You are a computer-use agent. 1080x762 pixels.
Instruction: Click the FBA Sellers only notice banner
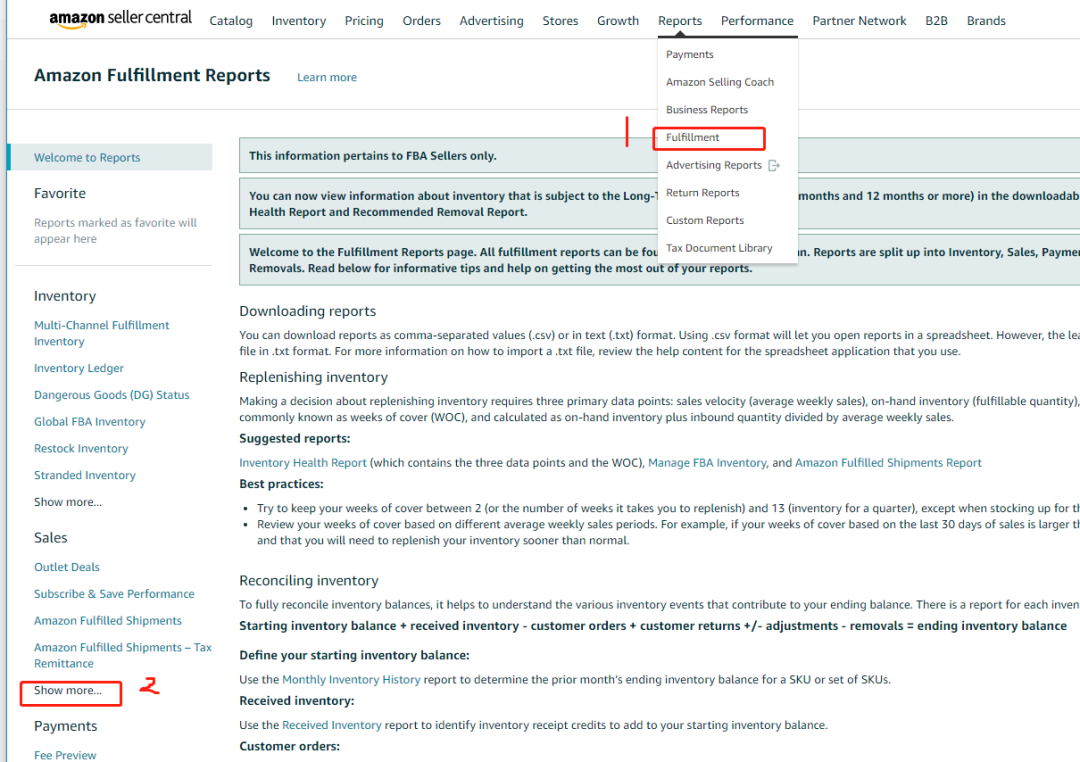point(659,156)
